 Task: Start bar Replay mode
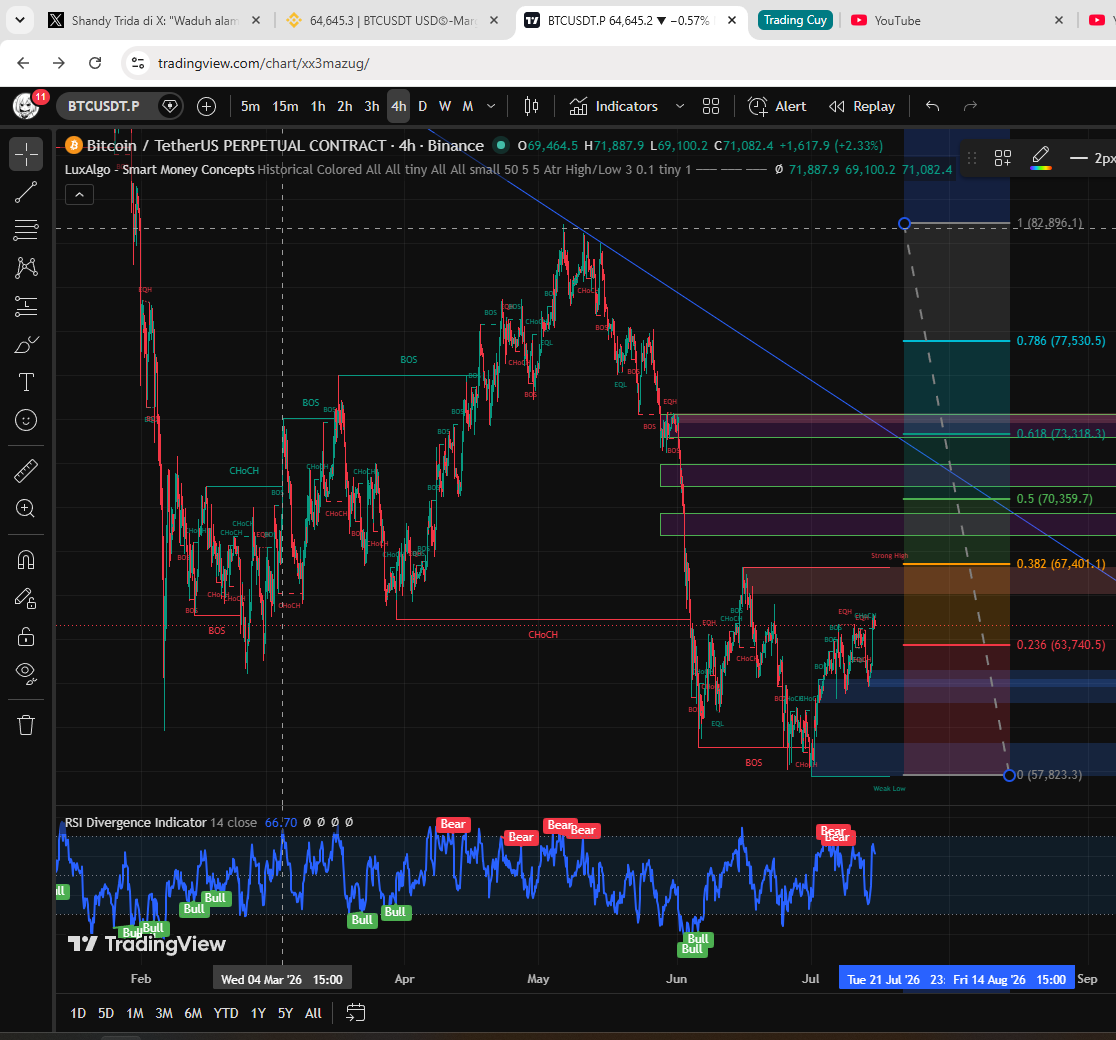pos(862,106)
